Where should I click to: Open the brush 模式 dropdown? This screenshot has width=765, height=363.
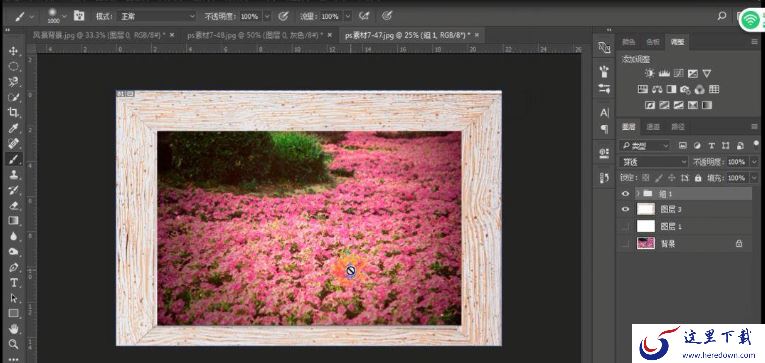click(x=157, y=16)
